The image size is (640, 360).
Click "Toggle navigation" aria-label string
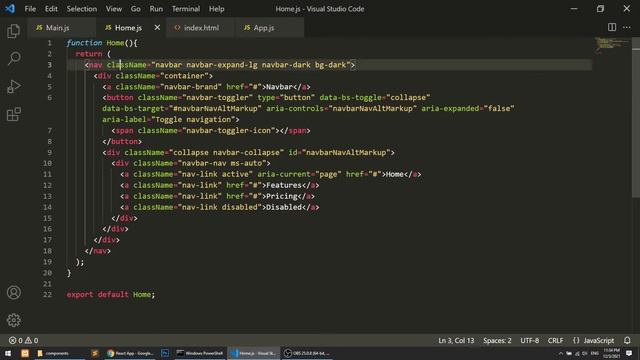(193, 120)
